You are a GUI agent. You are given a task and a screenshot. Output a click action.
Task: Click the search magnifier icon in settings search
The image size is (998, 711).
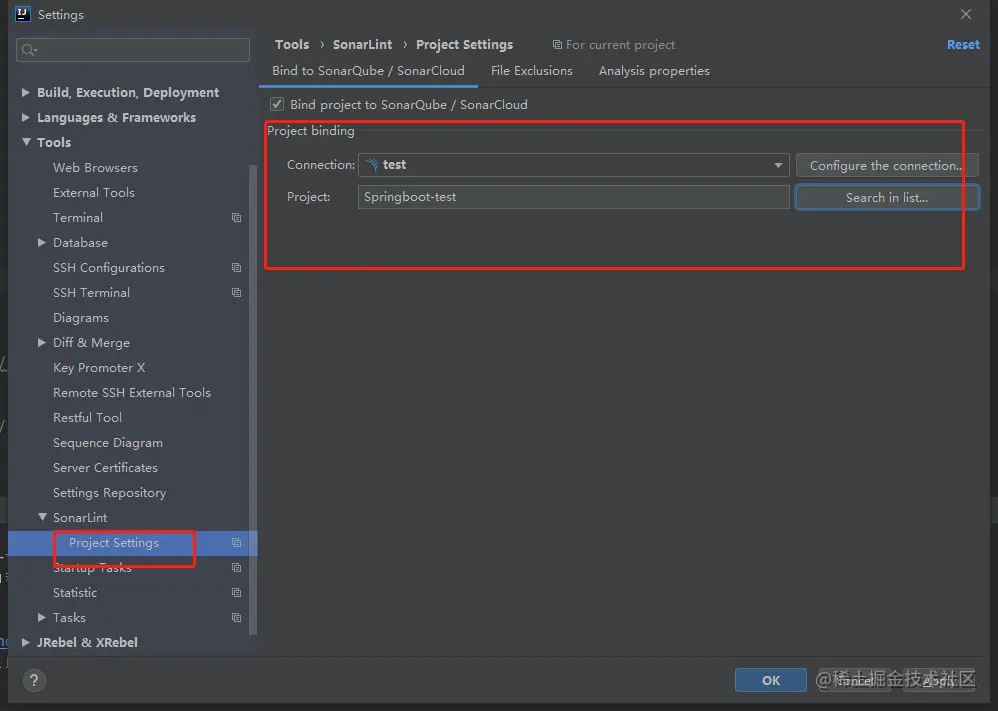click(x=29, y=50)
